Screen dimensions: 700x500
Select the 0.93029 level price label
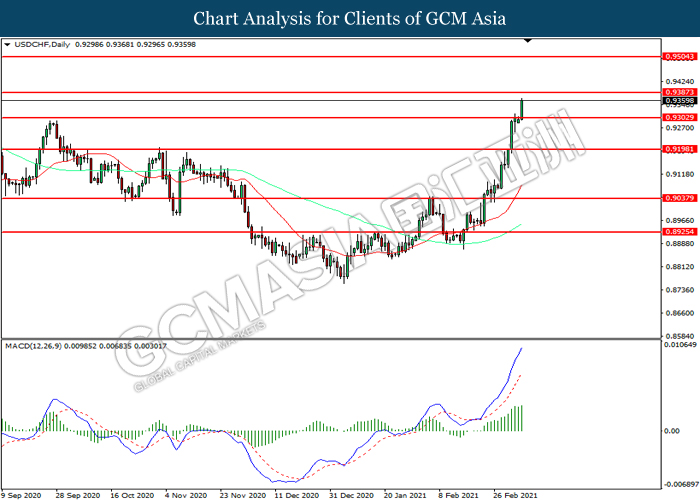[x=680, y=117]
